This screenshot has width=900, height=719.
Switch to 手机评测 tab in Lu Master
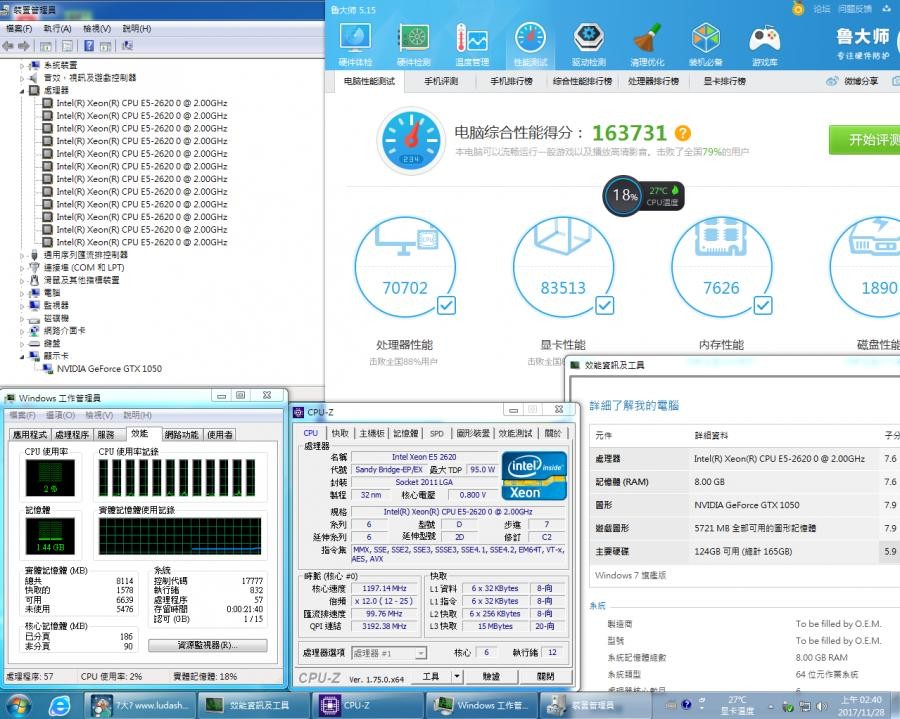click(441, 81)
